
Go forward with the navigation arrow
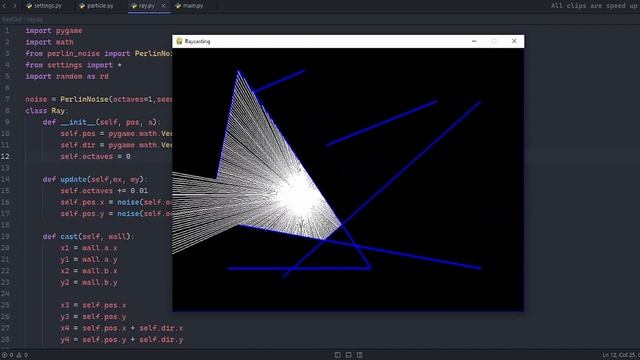tap(15, 6)
